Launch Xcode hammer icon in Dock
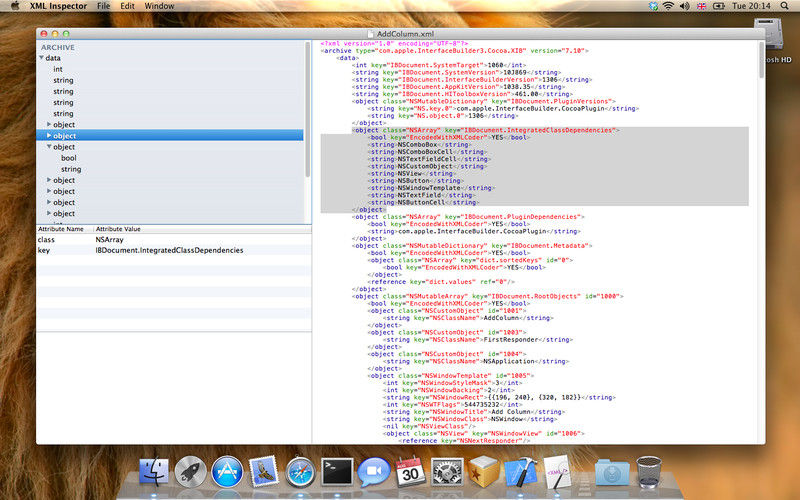This screenshot has height=500, width=800. click(520, 471)
